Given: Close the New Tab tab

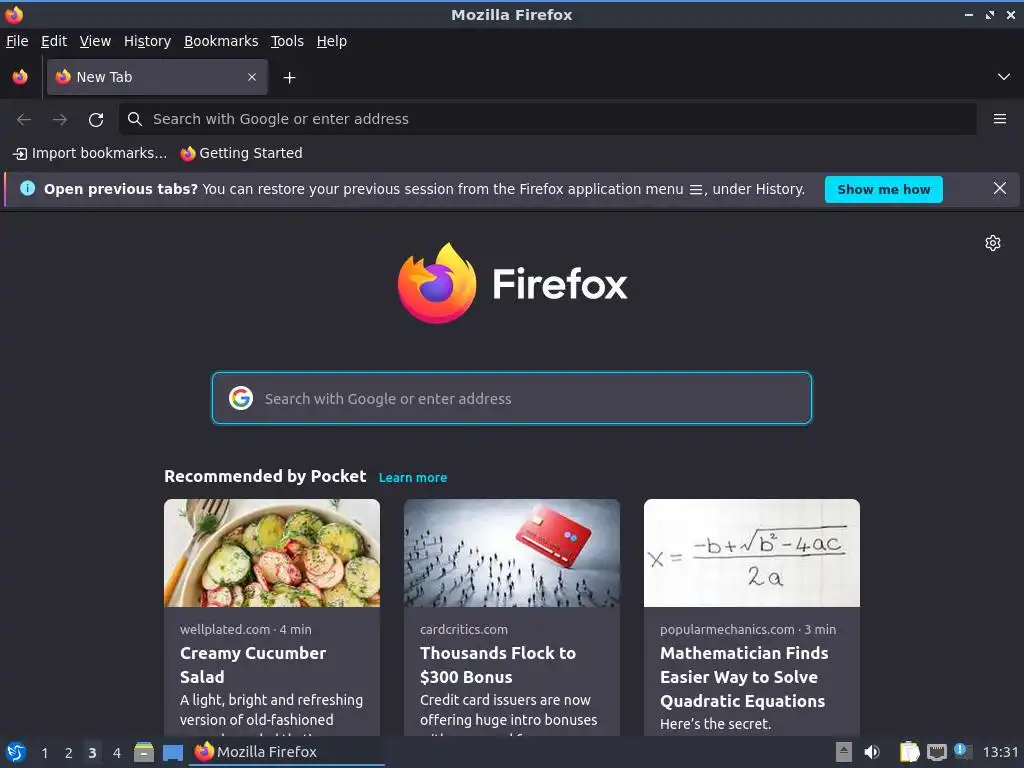Looking at the screenshot, I should [x=252, y=77].
